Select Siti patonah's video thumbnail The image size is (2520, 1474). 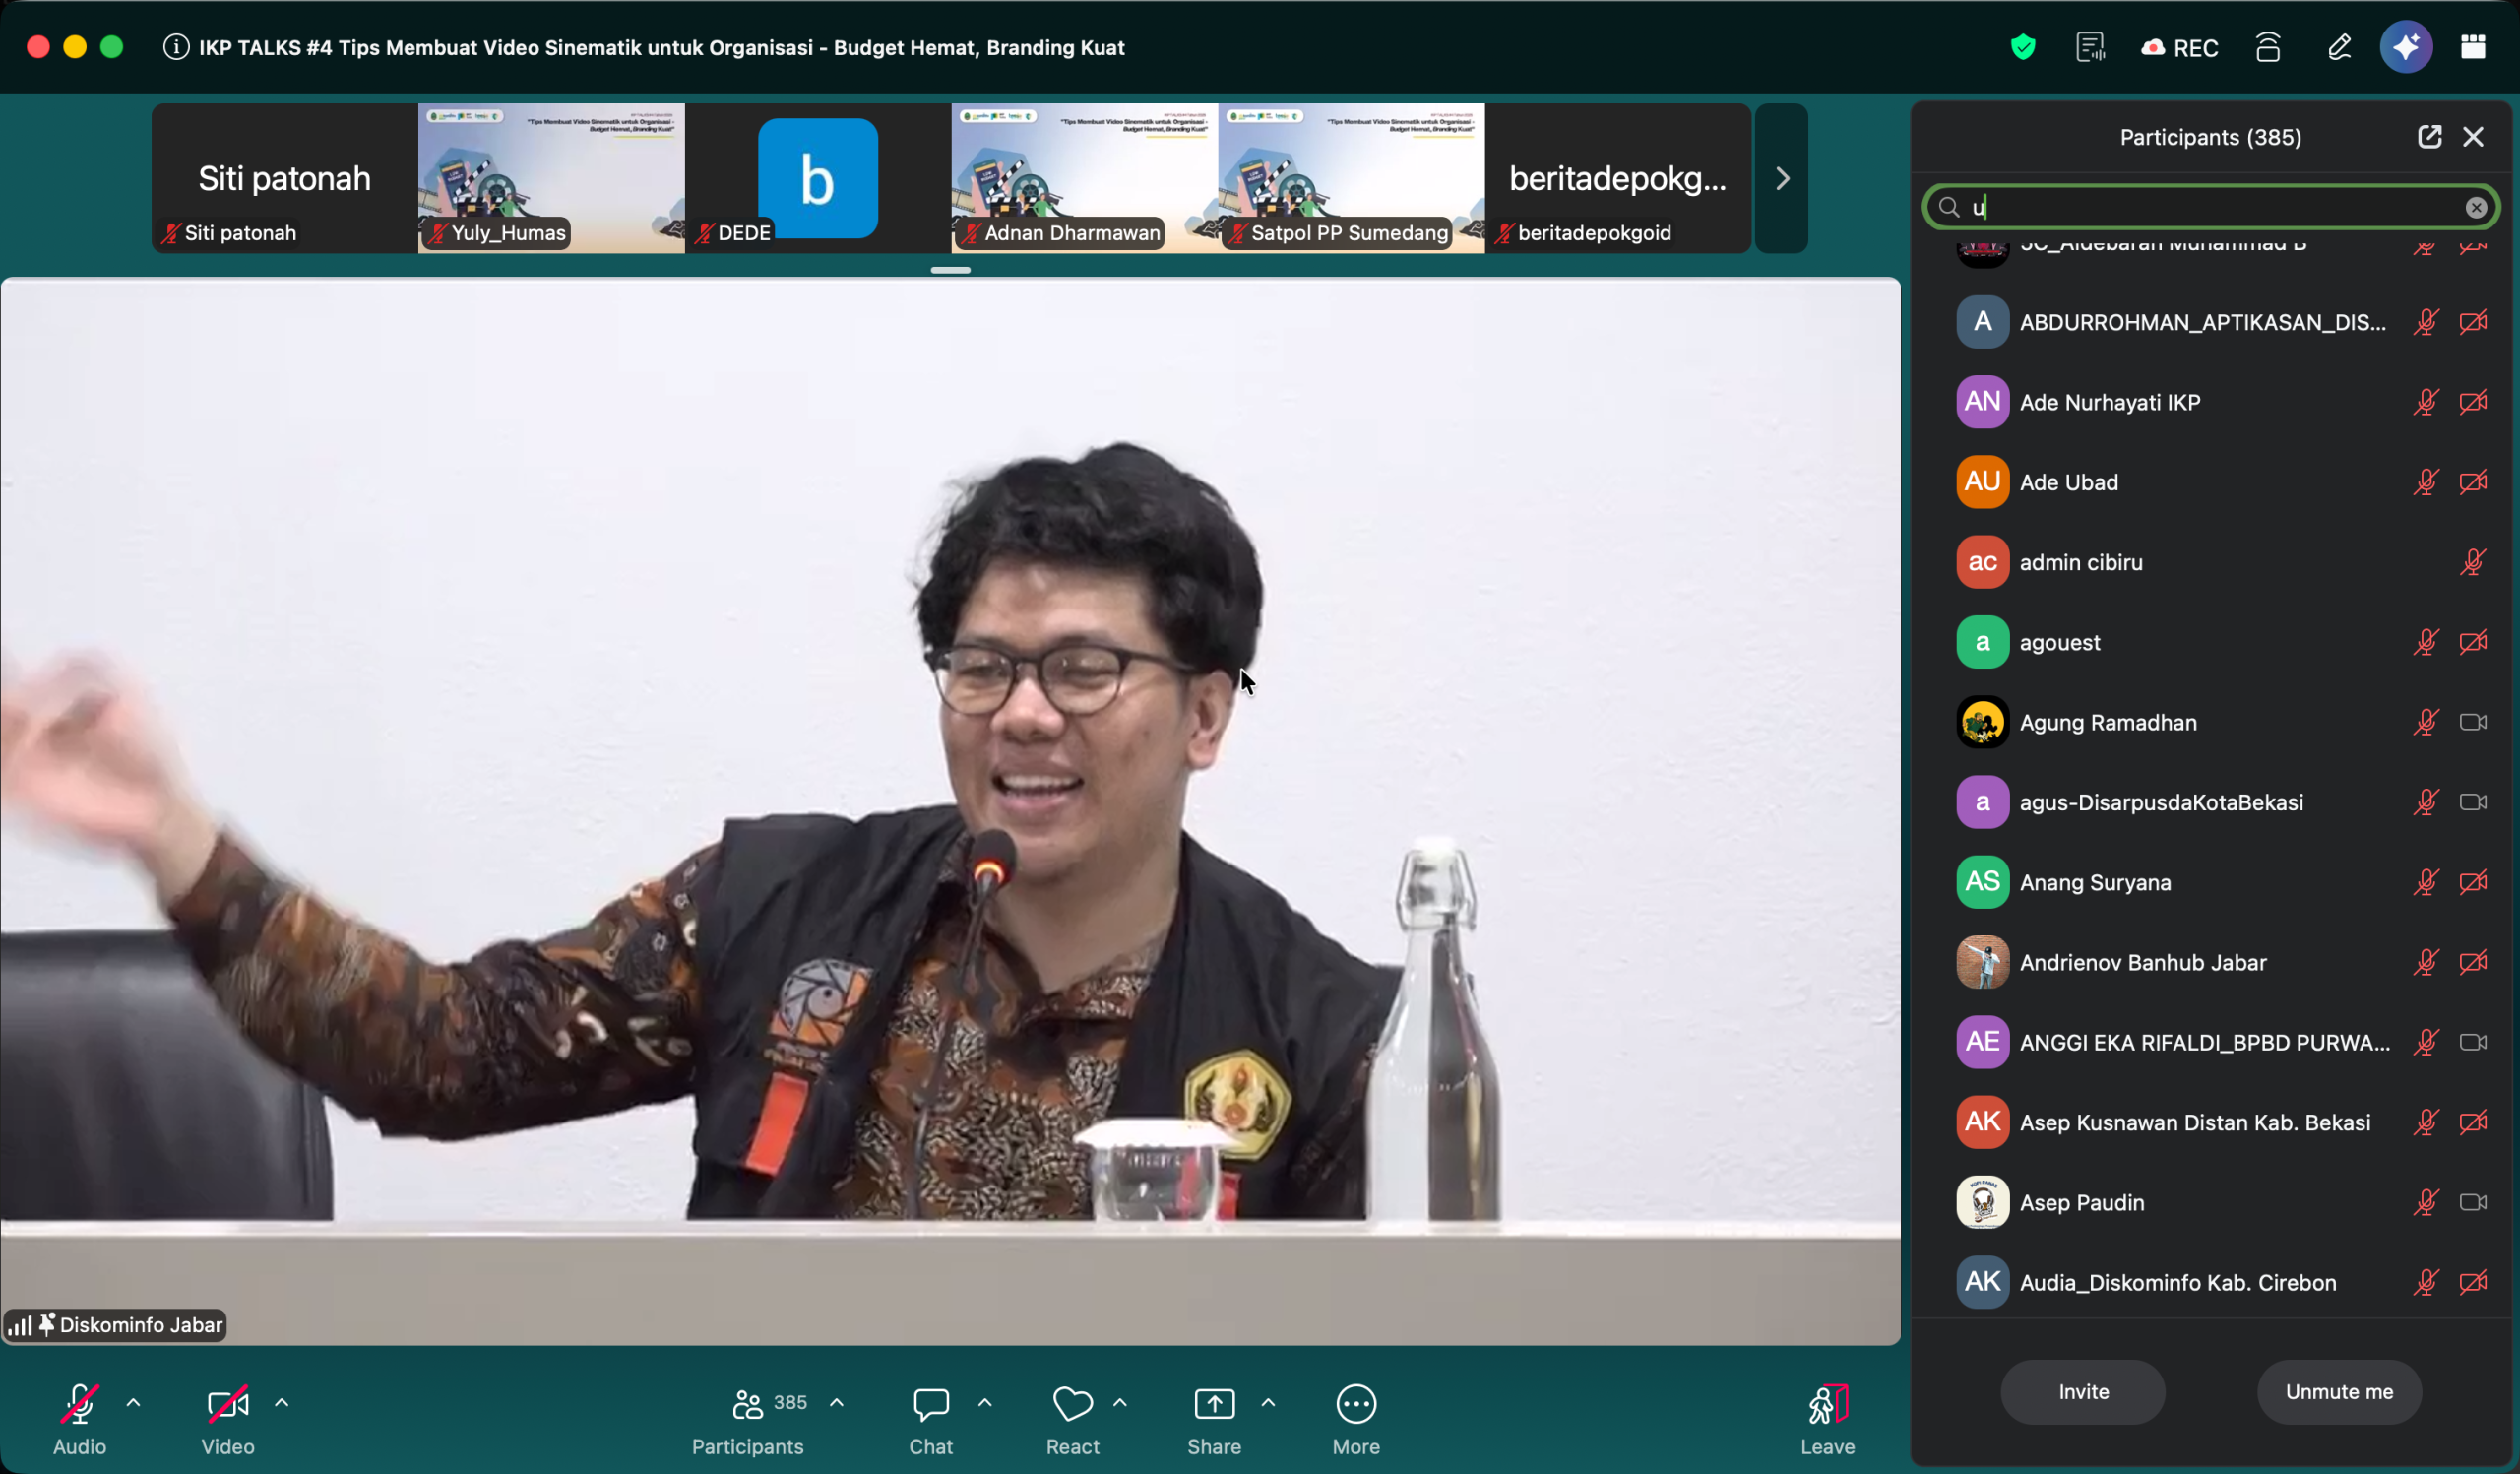[283, 178]
